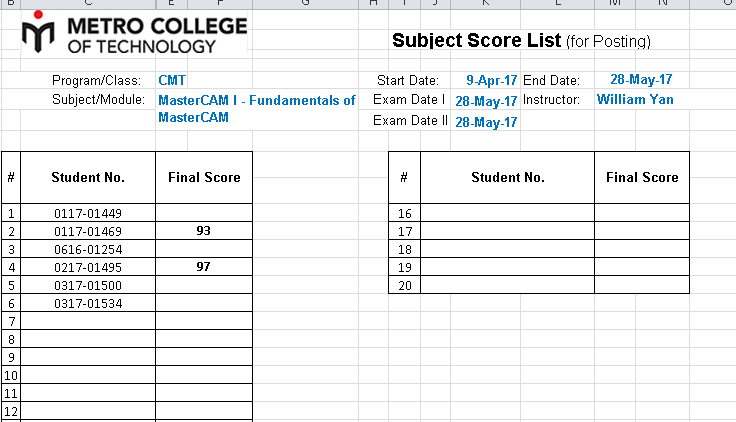Click the 'Exam Date I' label
This screenshot has height=422, width=736.
pos(409,100)
